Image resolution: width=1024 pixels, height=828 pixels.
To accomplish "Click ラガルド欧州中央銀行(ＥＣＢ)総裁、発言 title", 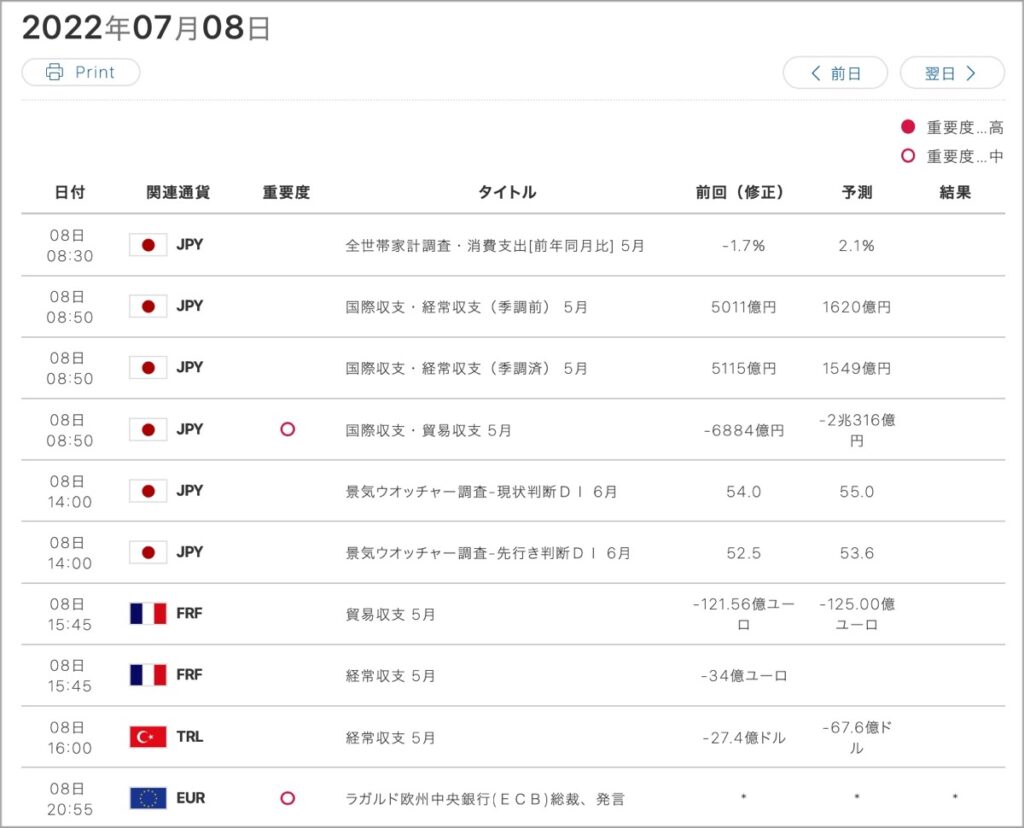I will pos(485,799).
